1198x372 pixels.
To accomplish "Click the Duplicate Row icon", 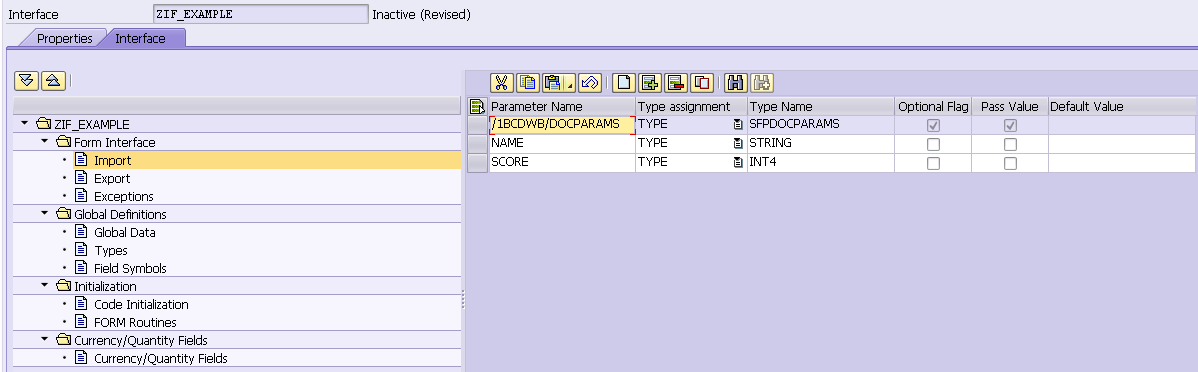I will 702,82.
